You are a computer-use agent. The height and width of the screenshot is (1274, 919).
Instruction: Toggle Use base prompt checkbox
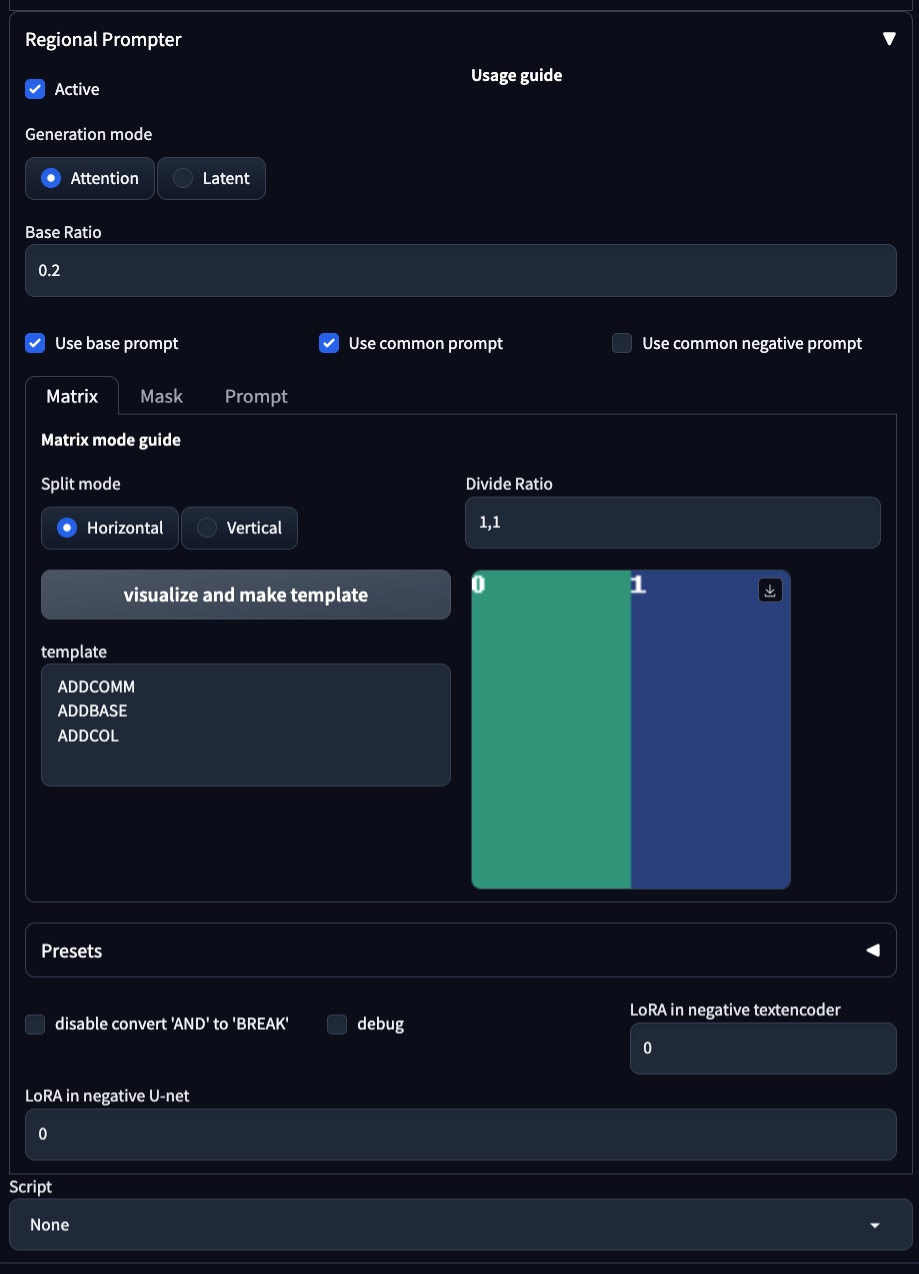click(35, 343)
